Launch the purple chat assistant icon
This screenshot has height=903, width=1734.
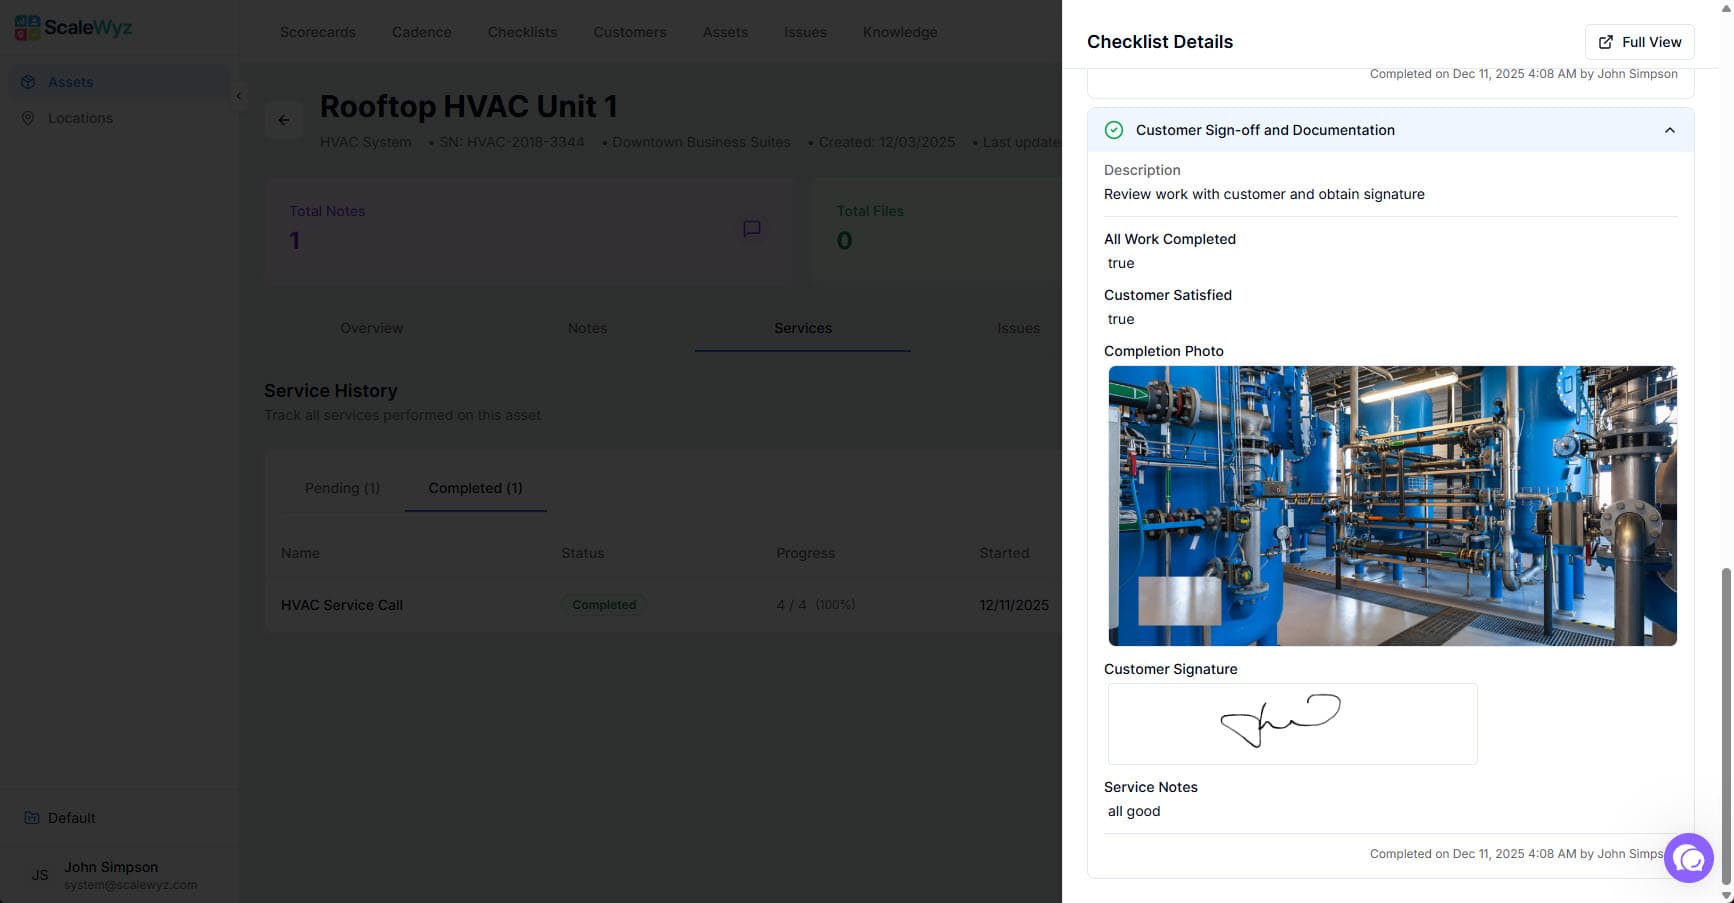tap(1689, 858)
